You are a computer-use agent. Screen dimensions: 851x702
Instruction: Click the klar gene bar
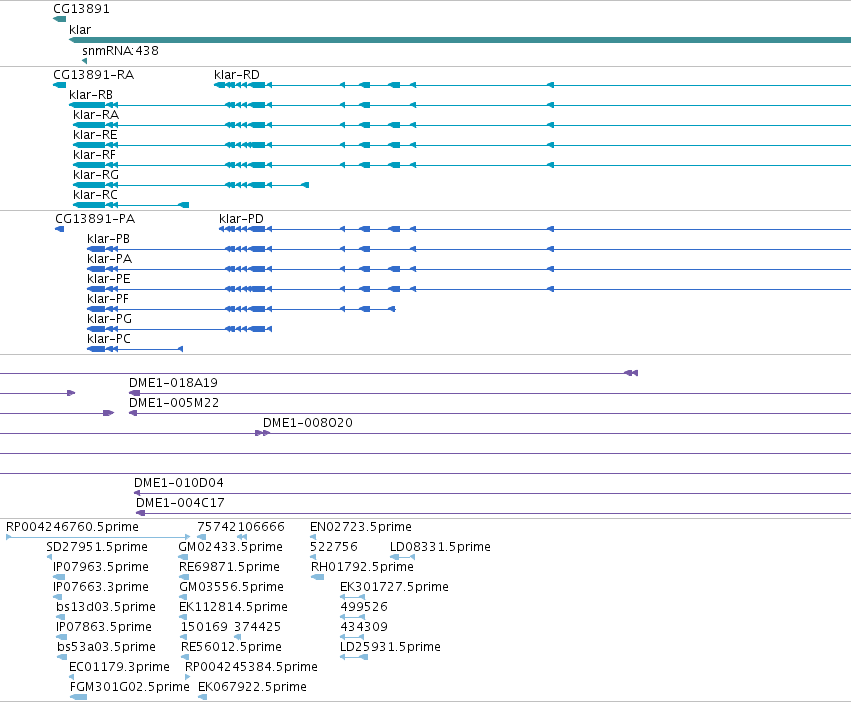pyautogui.click(x=460, y=40)
